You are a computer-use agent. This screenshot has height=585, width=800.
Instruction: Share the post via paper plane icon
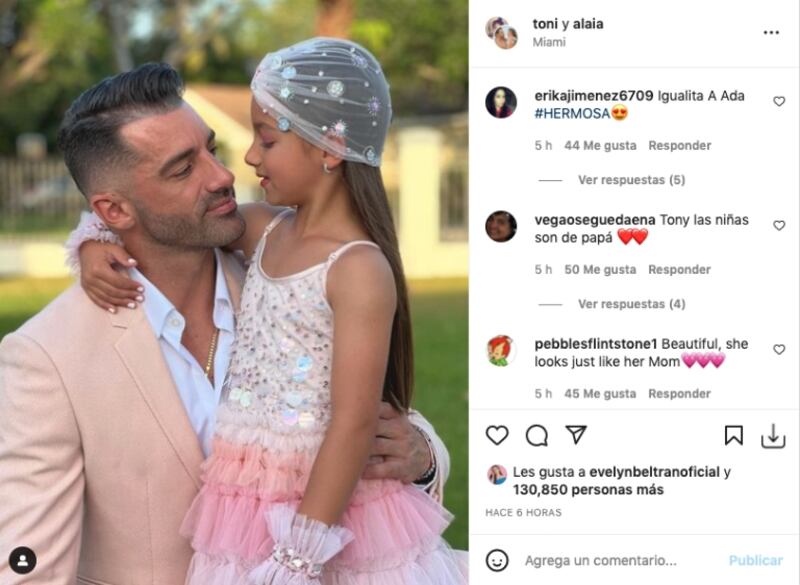[x=576, y=435]
